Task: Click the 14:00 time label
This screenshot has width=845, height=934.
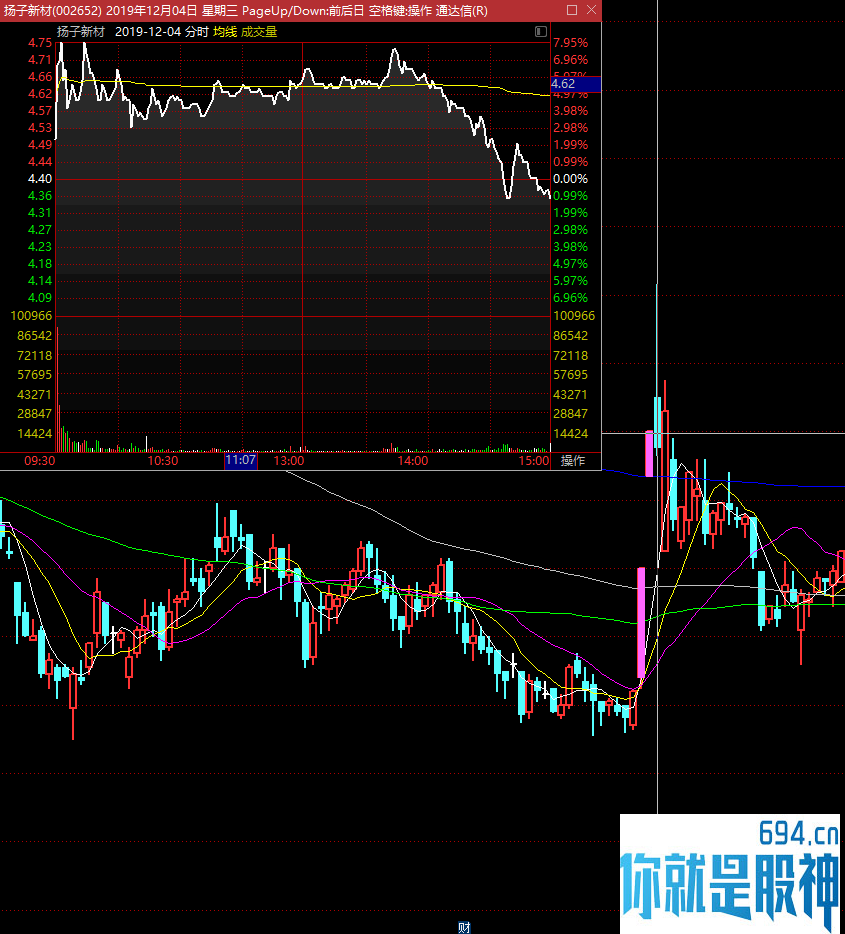Action: coord(413,460)
